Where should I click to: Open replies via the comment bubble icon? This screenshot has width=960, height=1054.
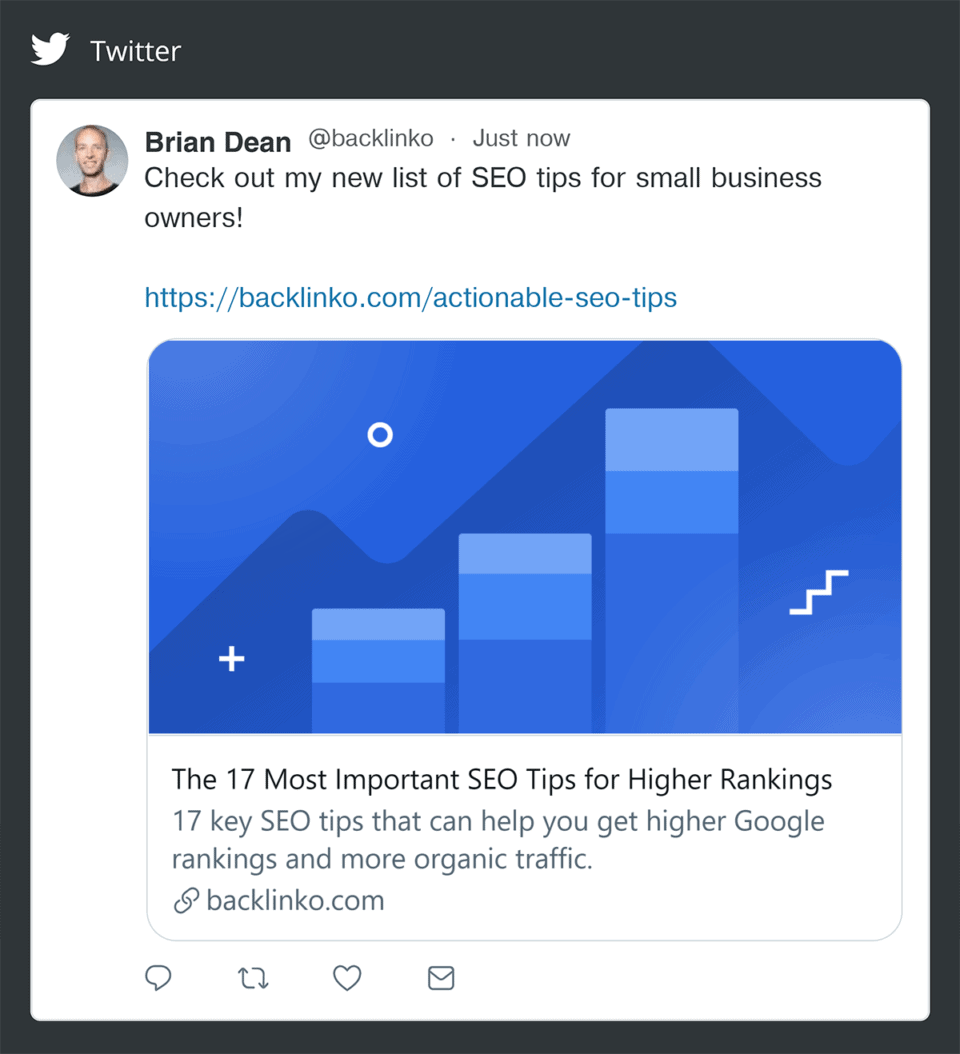pyautogui.click(x=159, y=978)
